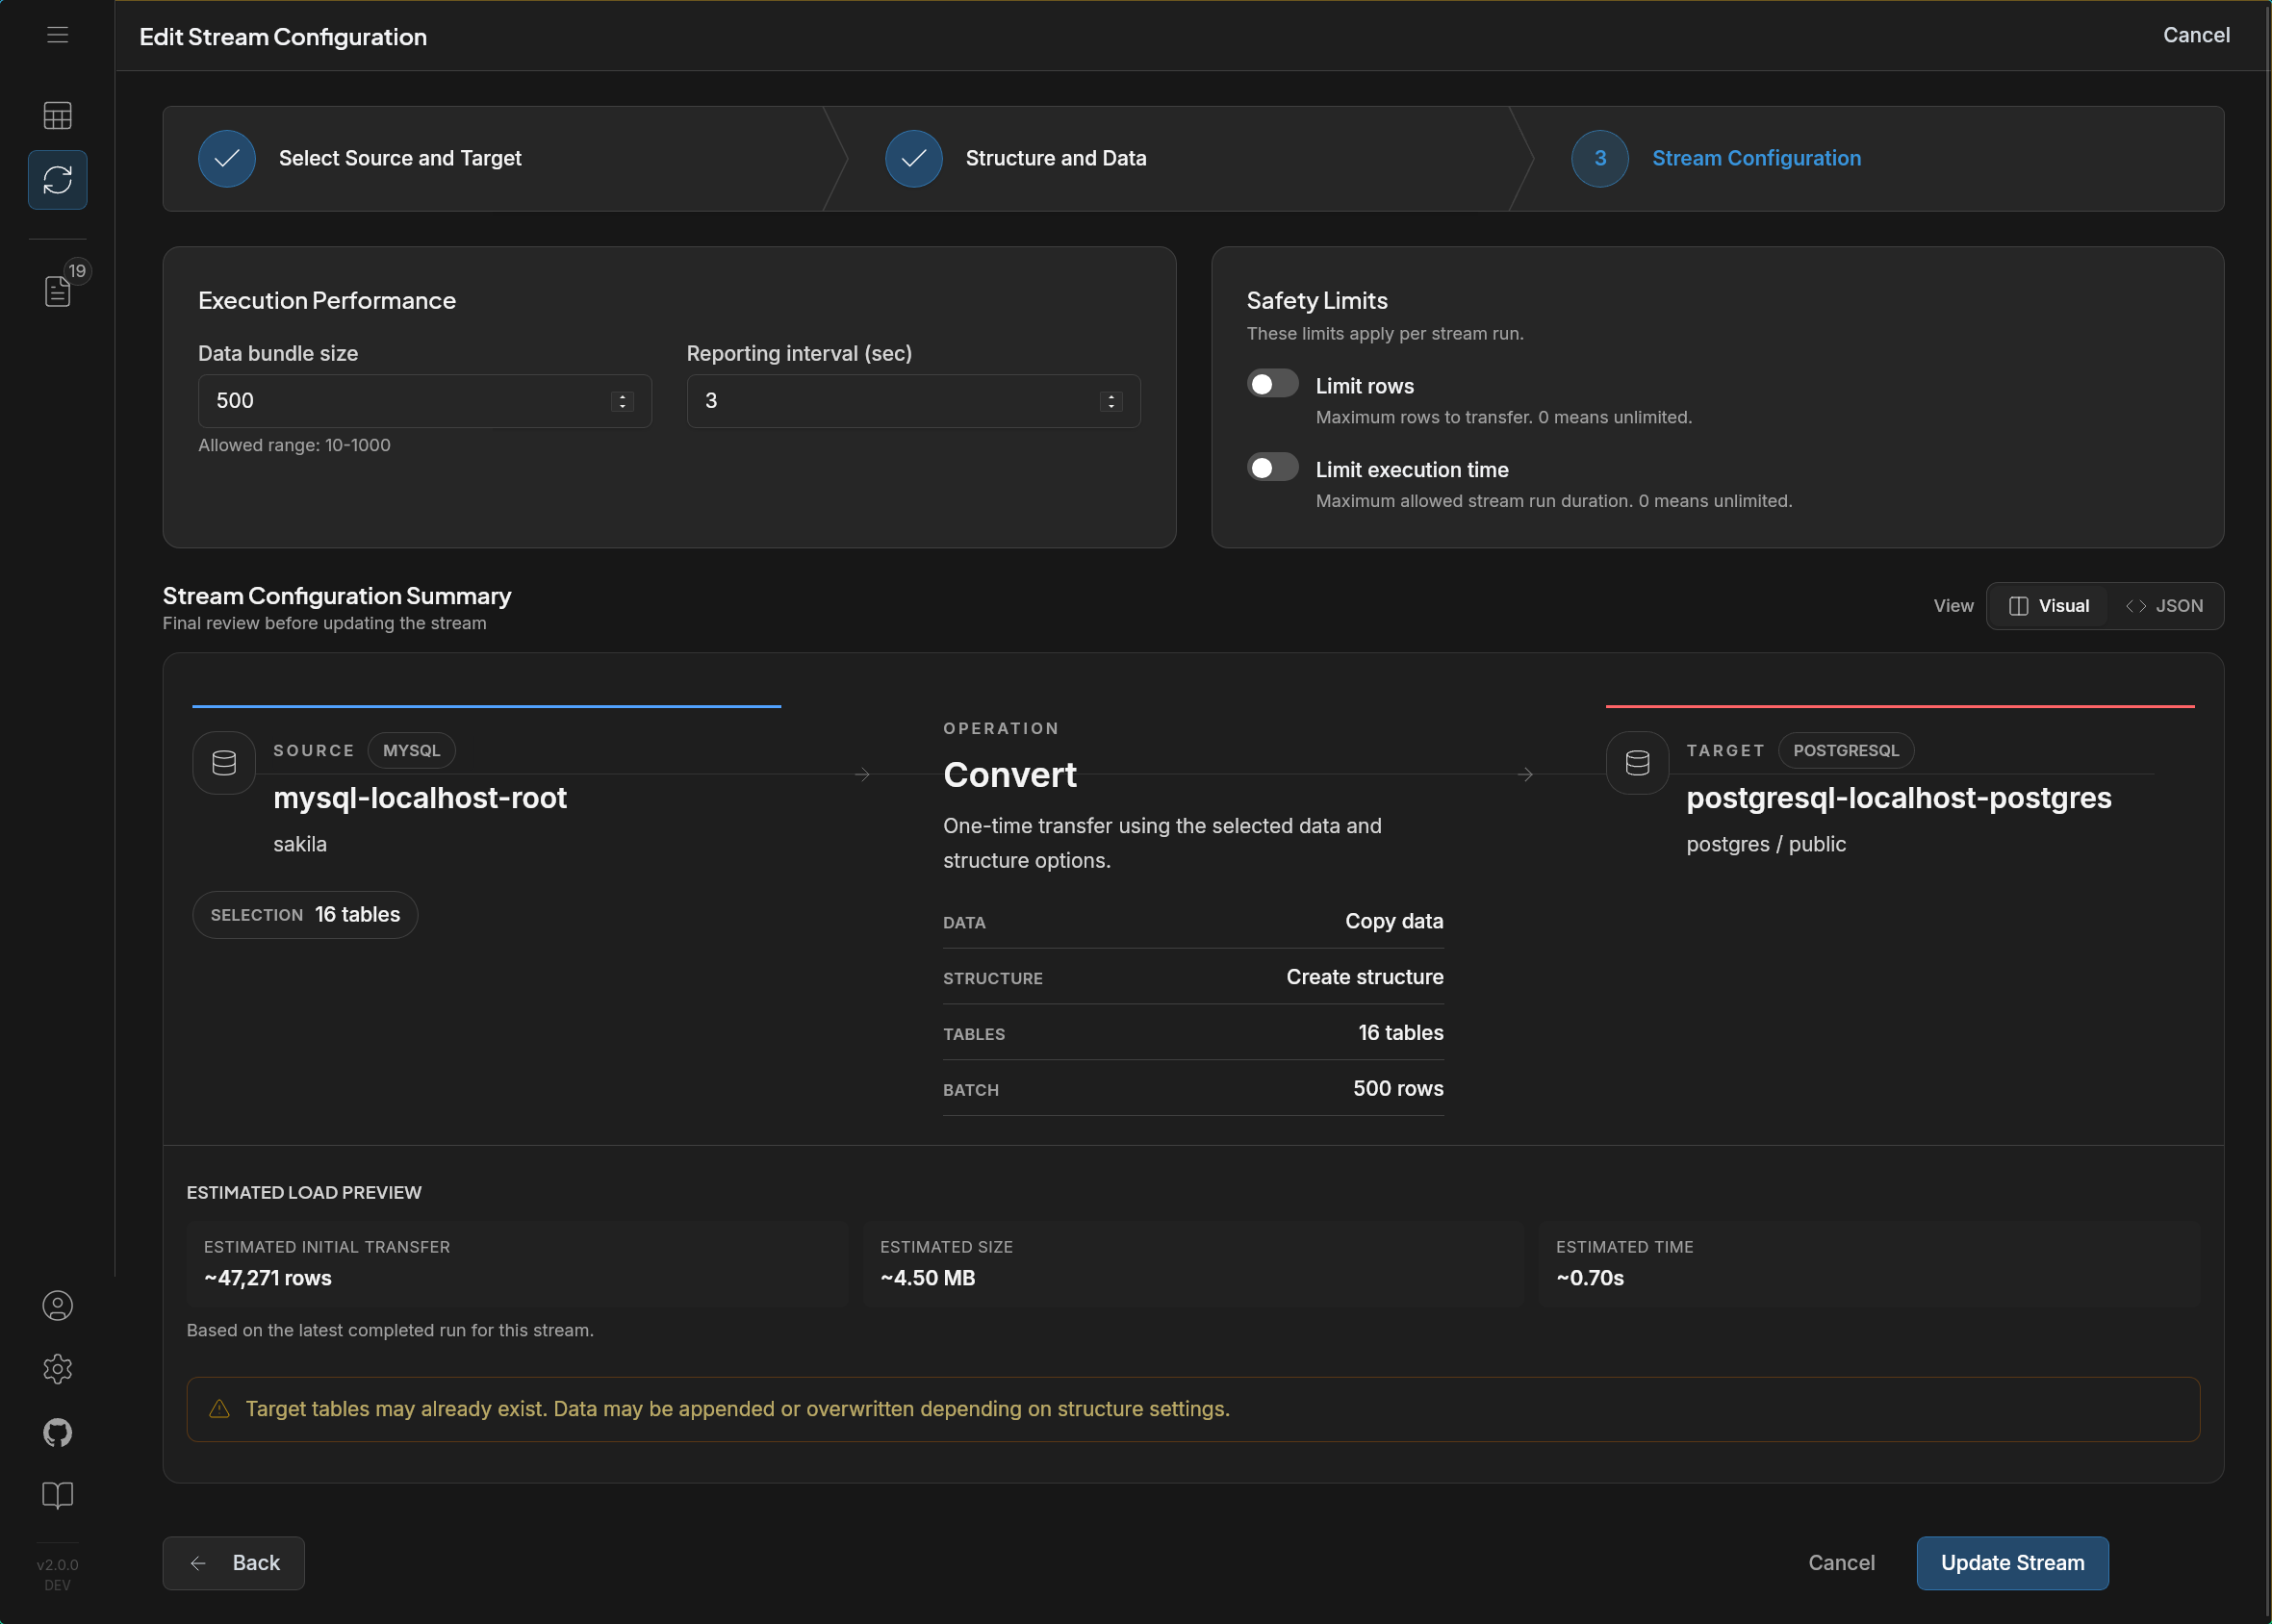
Task: Click the Convert operation heading
Action: point(1010,775)
